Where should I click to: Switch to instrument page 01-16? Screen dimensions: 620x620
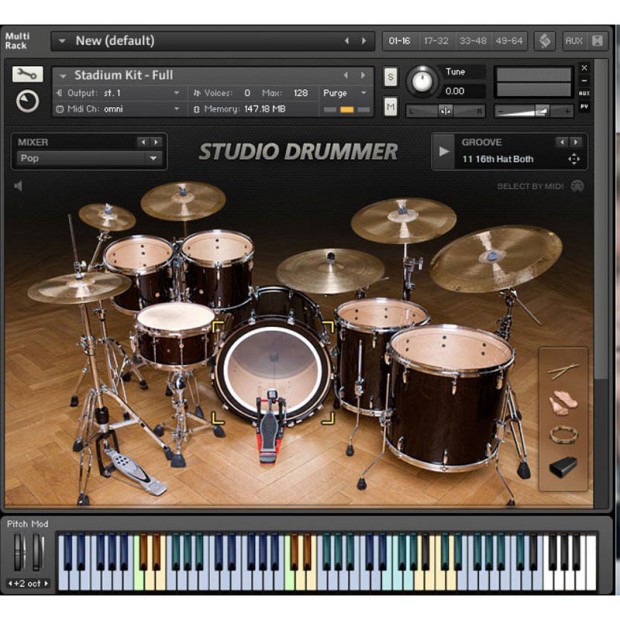(x=399, y=41)
